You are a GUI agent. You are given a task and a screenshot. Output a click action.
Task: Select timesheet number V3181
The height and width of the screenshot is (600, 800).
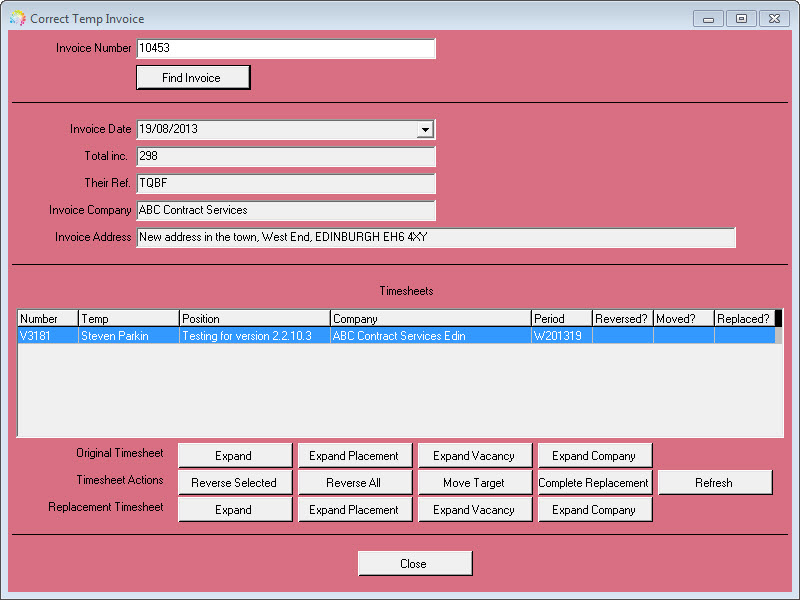(x=47, y=336)
